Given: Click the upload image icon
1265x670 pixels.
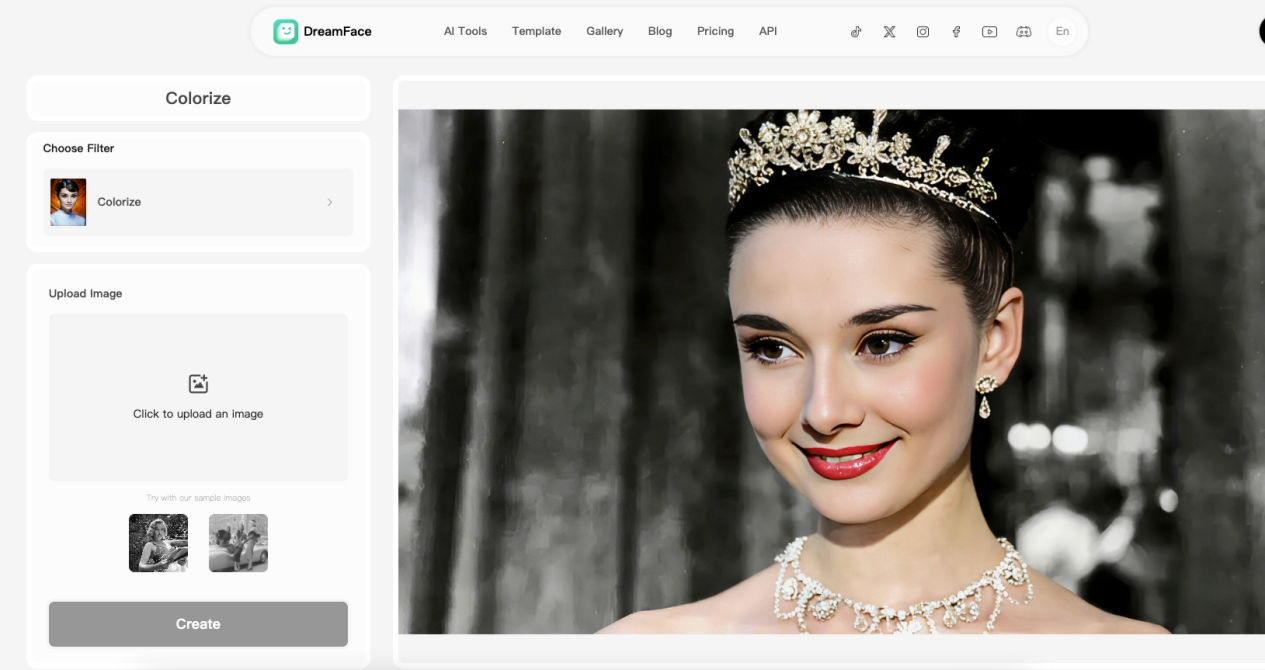Looking at the screenshot, I should [x=197, y=383].
